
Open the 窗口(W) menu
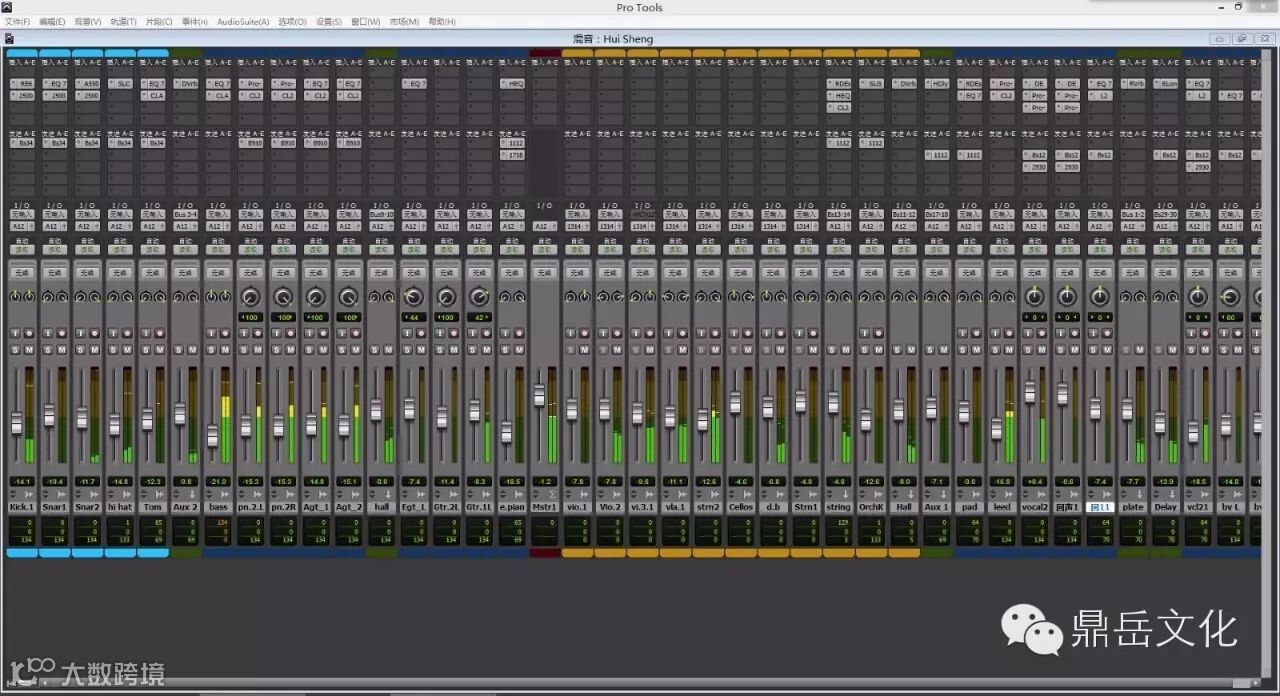click(366, 21)
